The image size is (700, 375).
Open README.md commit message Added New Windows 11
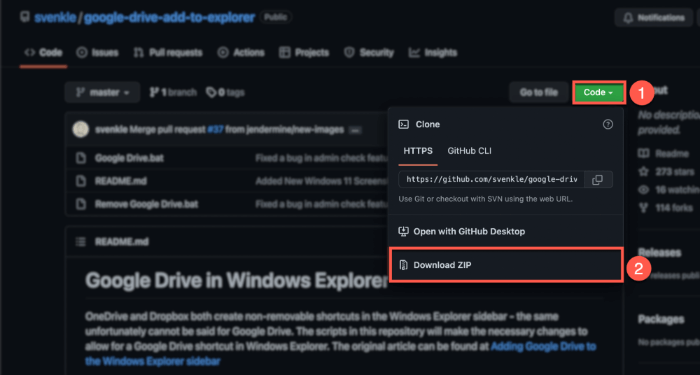[x=321, y=181]
